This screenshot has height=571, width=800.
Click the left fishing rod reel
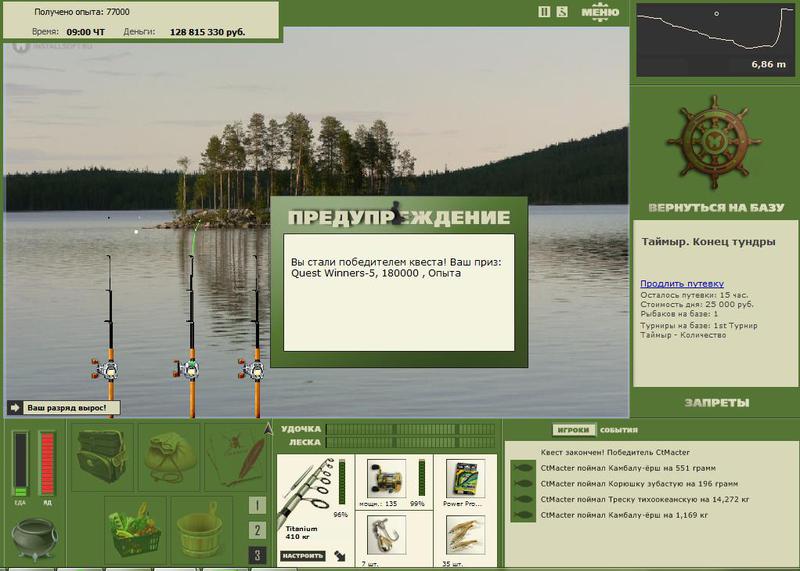106,369
